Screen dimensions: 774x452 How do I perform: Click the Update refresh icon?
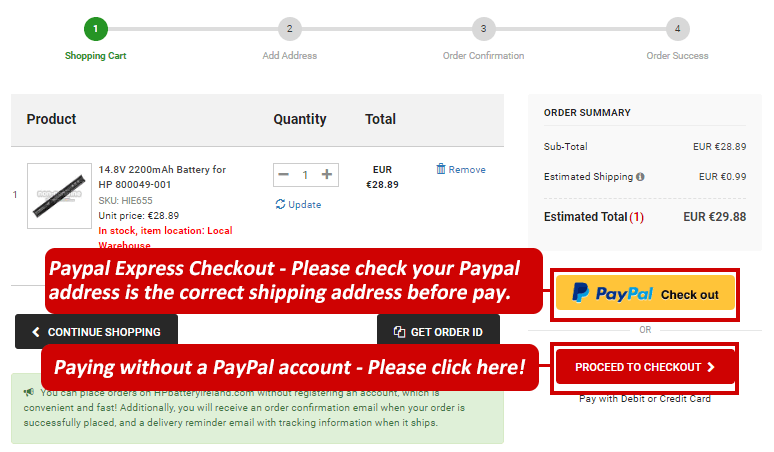coord(280,204)
